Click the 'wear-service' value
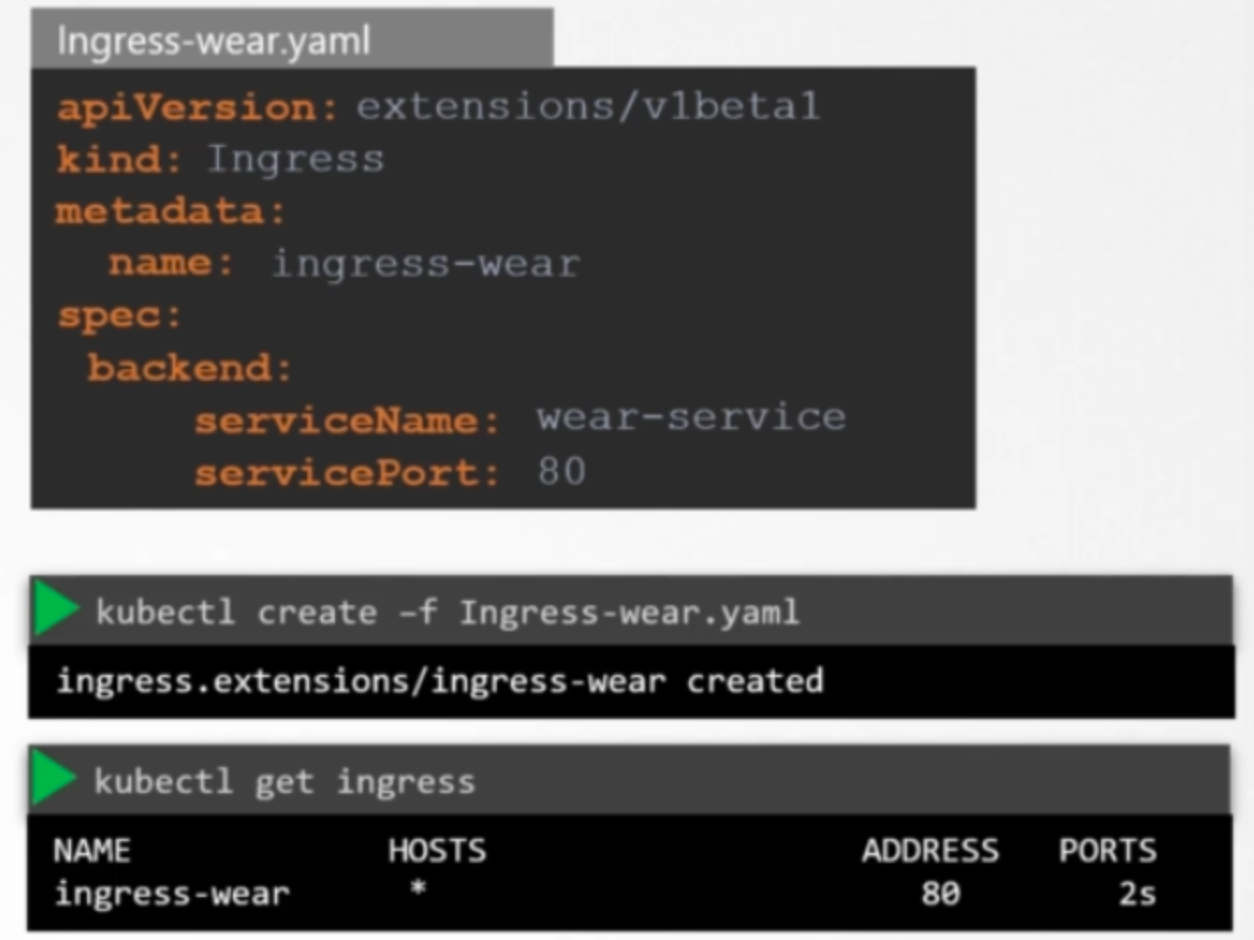 [691, 416]
